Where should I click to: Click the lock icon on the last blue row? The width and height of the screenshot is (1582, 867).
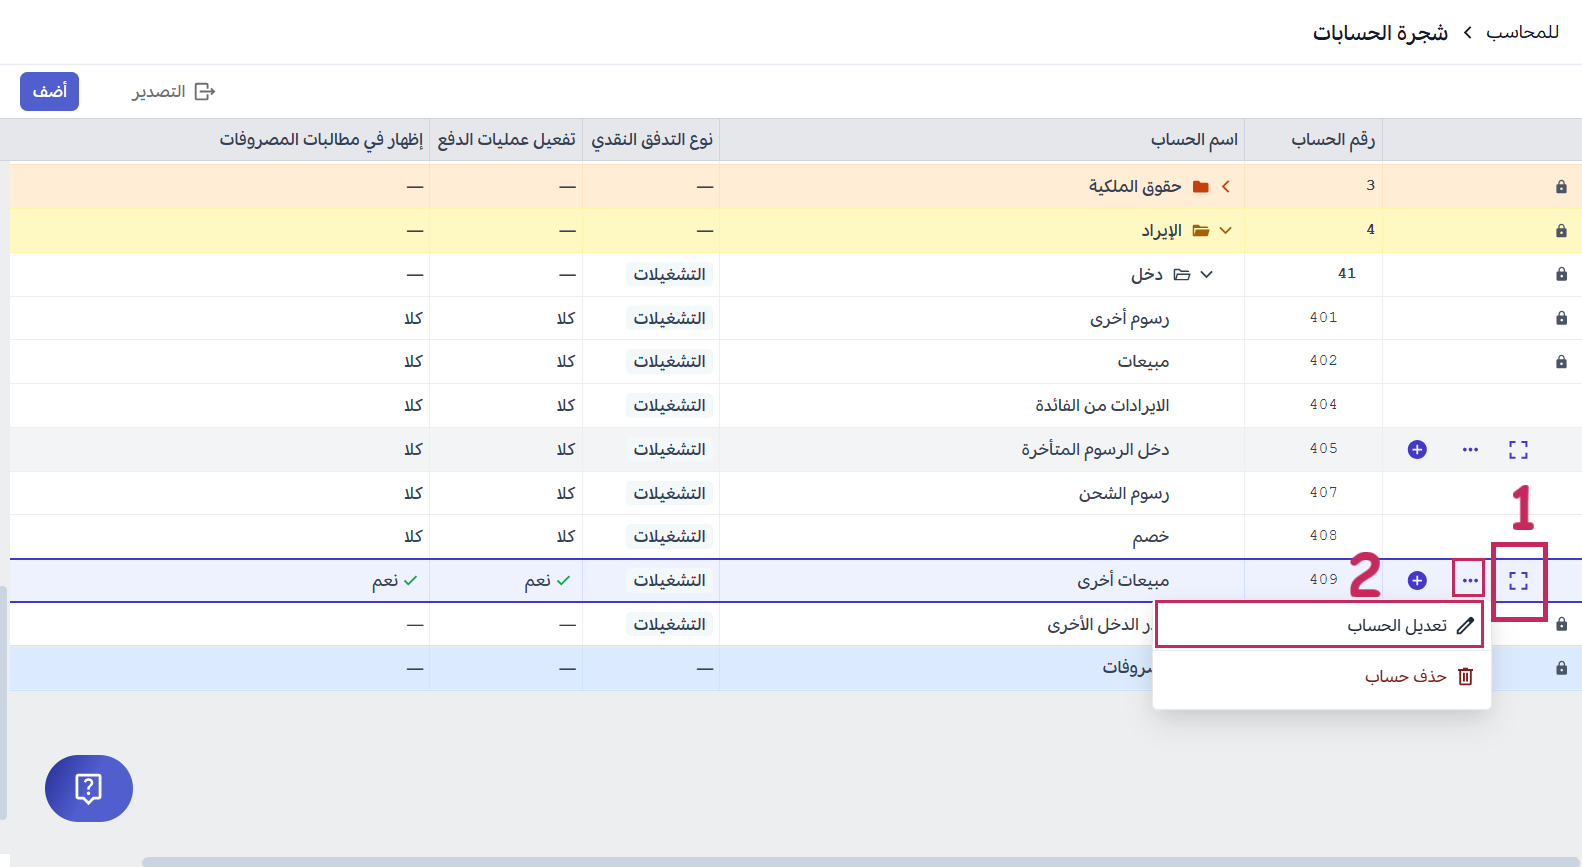click(x=1561, y=668)
